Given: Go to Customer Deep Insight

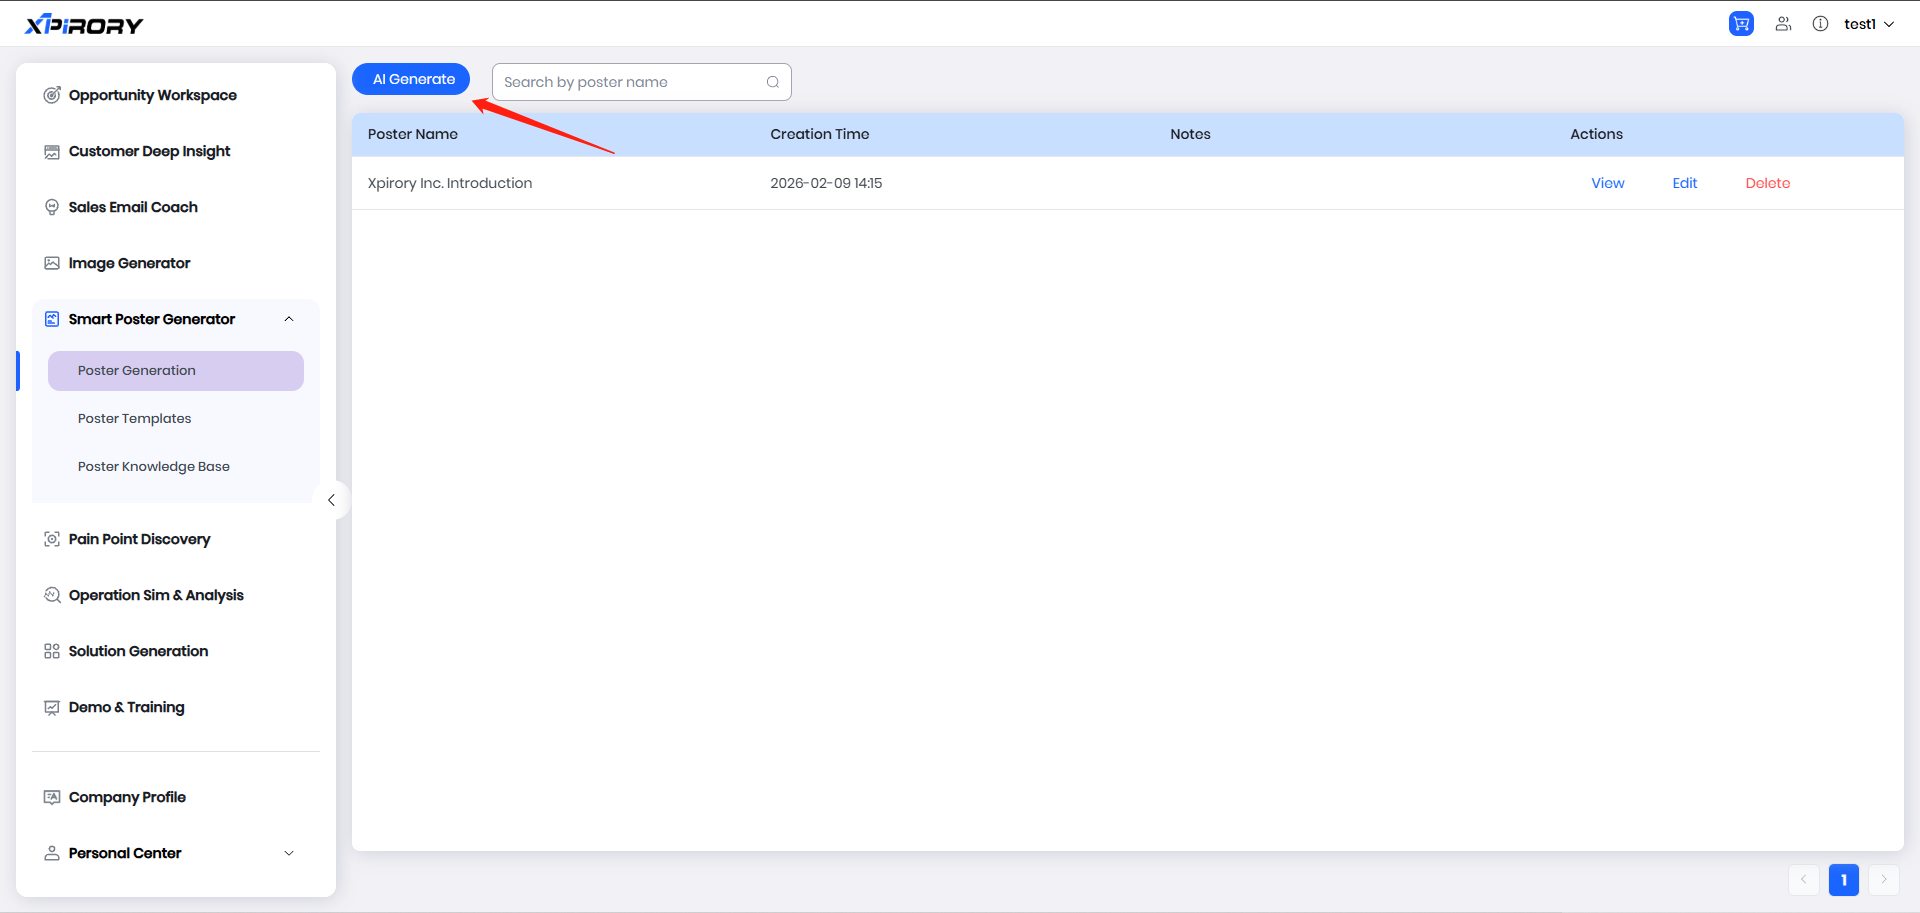Looking at the screenshot, I should point(149,151).
